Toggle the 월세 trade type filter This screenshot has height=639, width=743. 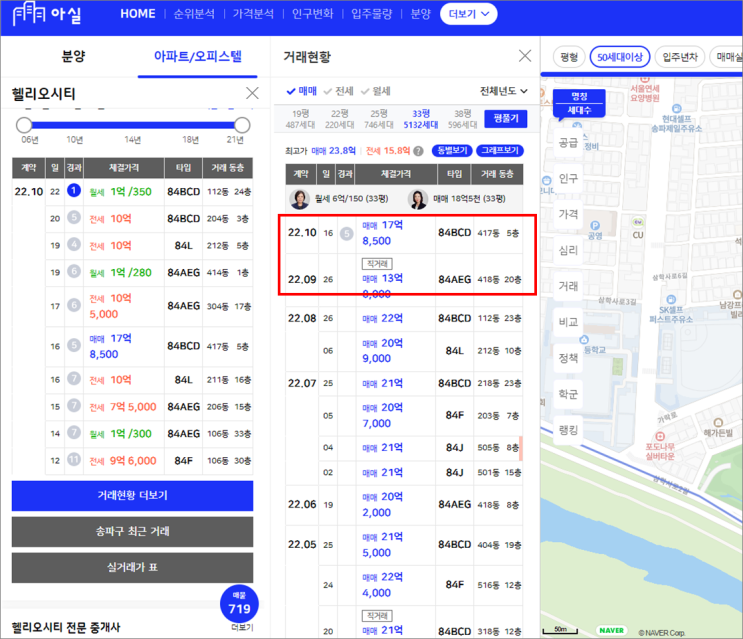click(376, 91)
